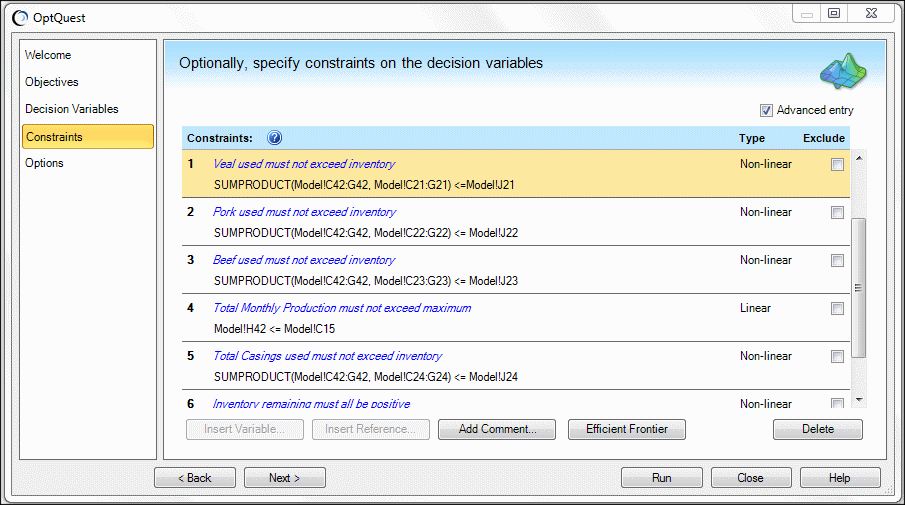Screen dimensions: 905x505
Task: Select 'Total Monthly Production must not exceed maximum'
Action: point(342,308)
